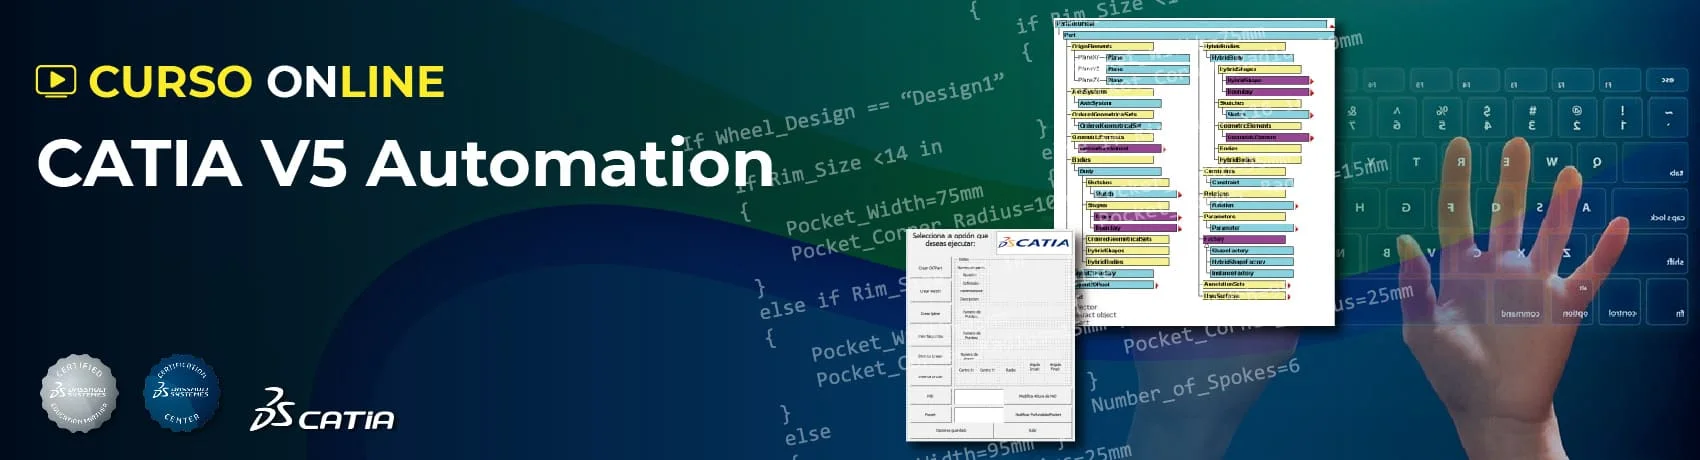The width and height of the screenshot is (1700, 460).
Task: Select the blue Relation box
Action: click(1252, 206)
